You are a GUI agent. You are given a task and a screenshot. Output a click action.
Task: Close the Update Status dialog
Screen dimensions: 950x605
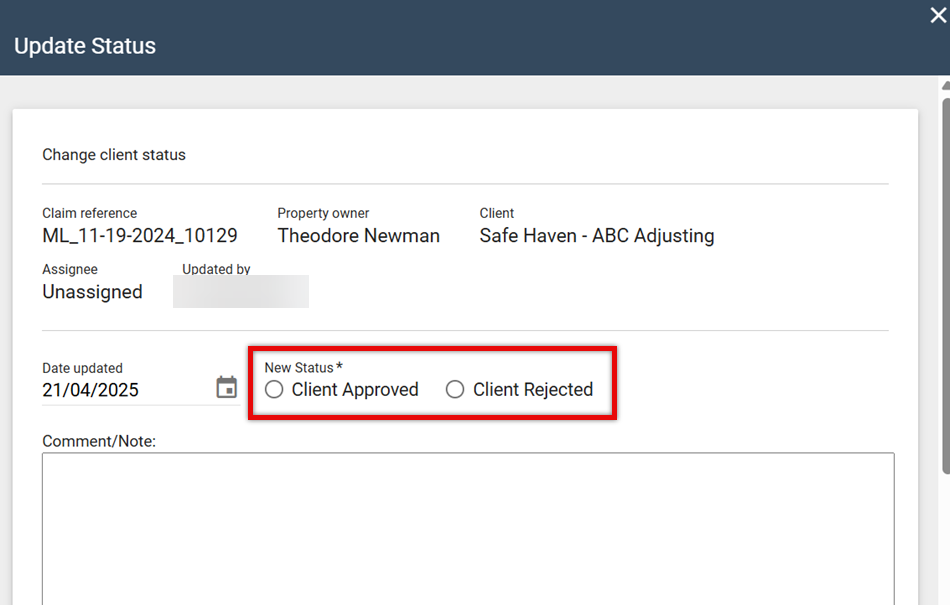[938, 15]
